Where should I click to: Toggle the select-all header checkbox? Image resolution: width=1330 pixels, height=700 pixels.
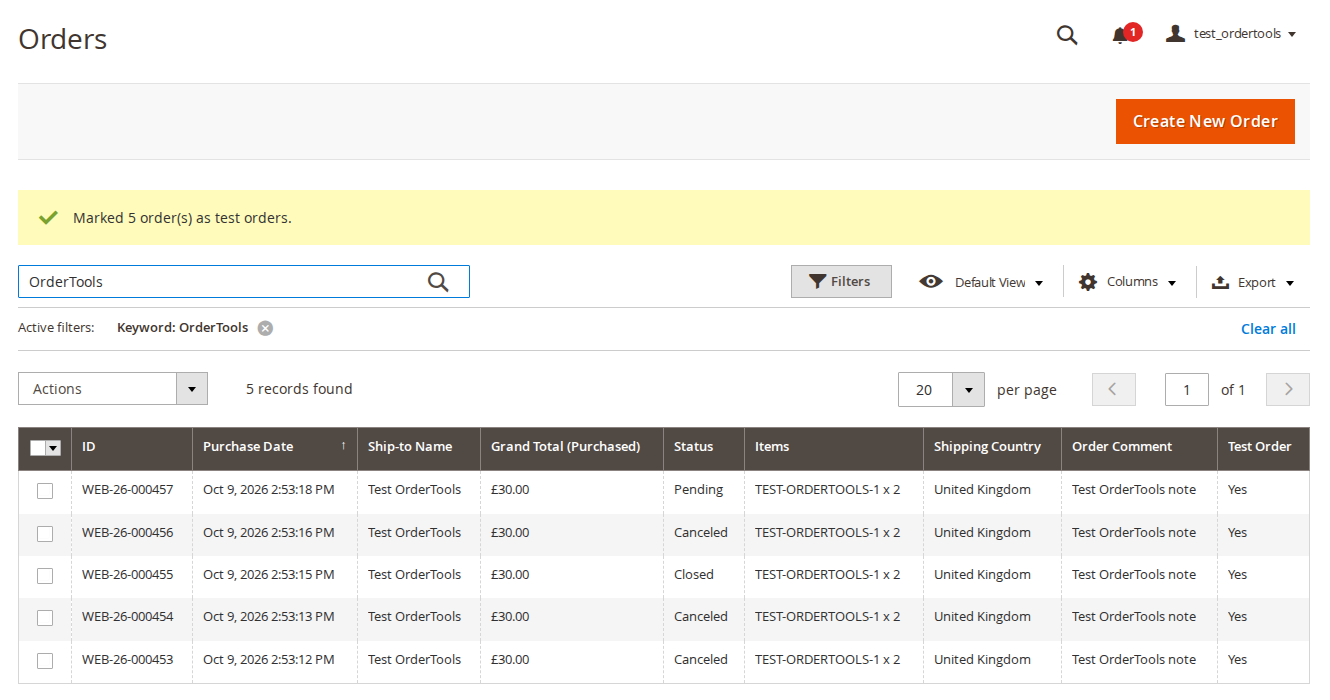[38, 448]
